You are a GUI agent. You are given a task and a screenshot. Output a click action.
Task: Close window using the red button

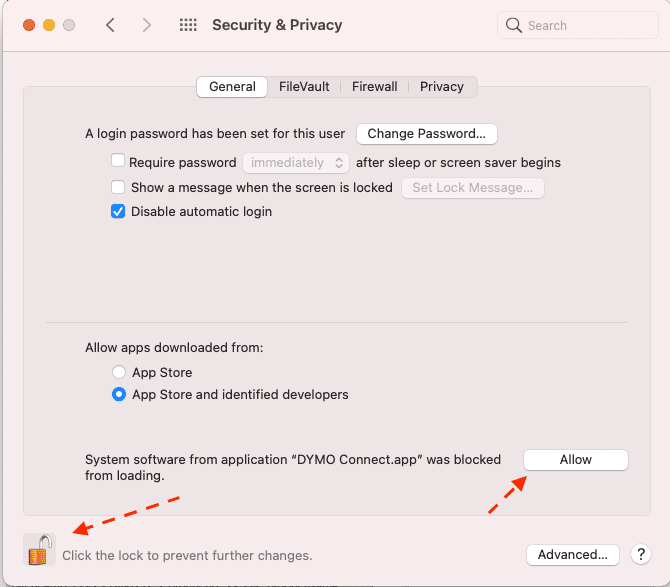29,25
